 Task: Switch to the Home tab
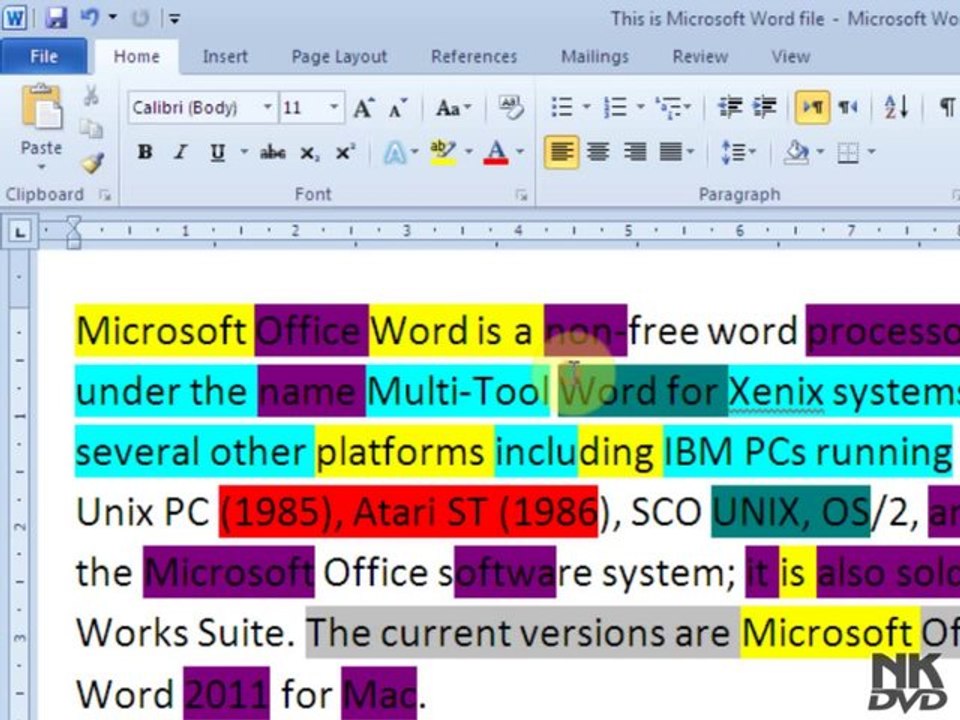pyautogui.click(x=136, y=56)
